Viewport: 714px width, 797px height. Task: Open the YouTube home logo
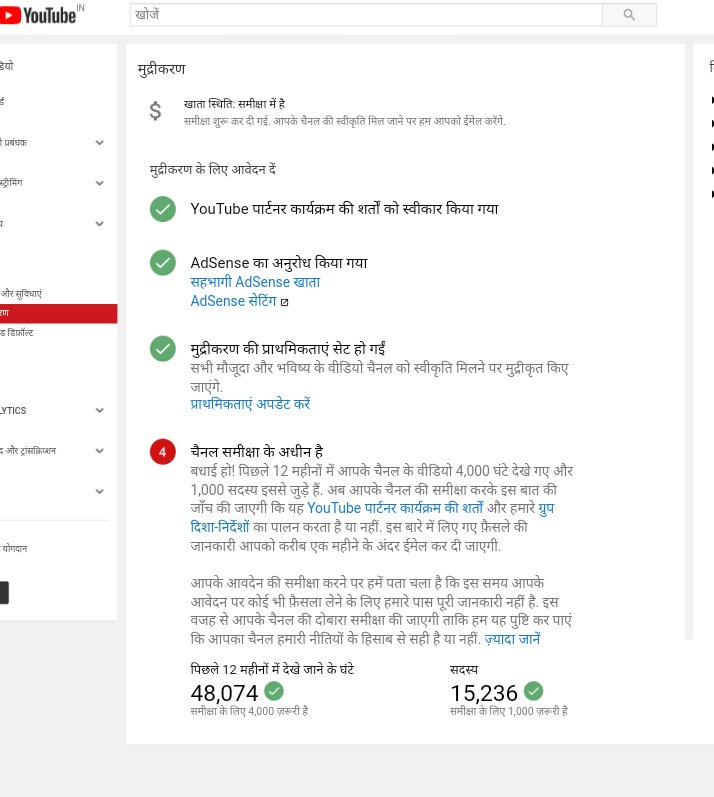coord(41,15)
